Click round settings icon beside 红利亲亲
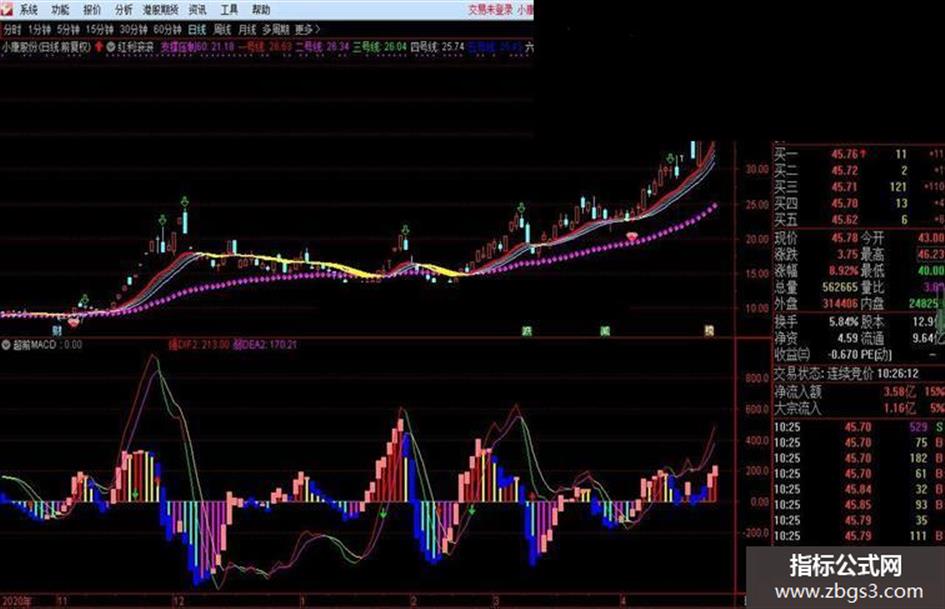Screen dimensions: 945x609 click(111, 46)
